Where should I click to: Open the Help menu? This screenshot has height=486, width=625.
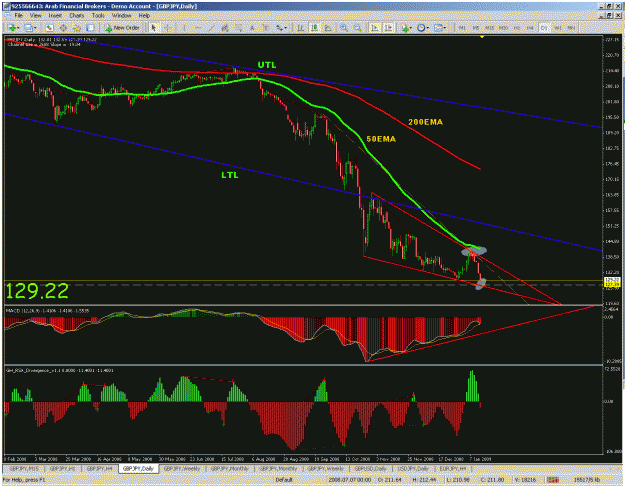click(144, 16)
